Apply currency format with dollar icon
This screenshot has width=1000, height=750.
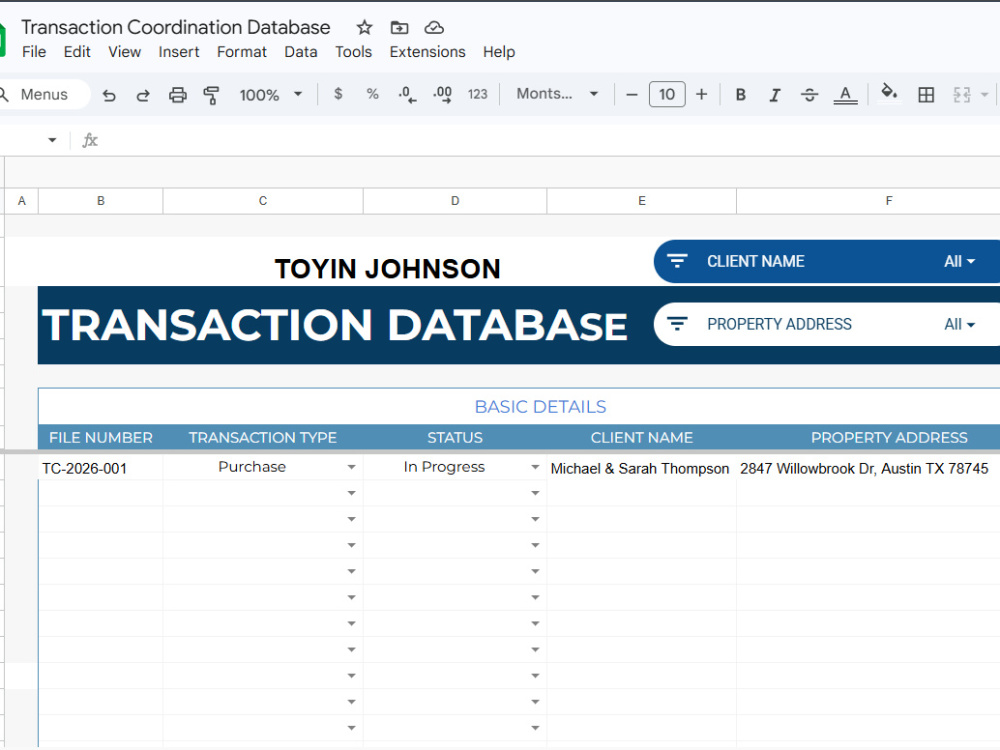[x=338, y=94]
